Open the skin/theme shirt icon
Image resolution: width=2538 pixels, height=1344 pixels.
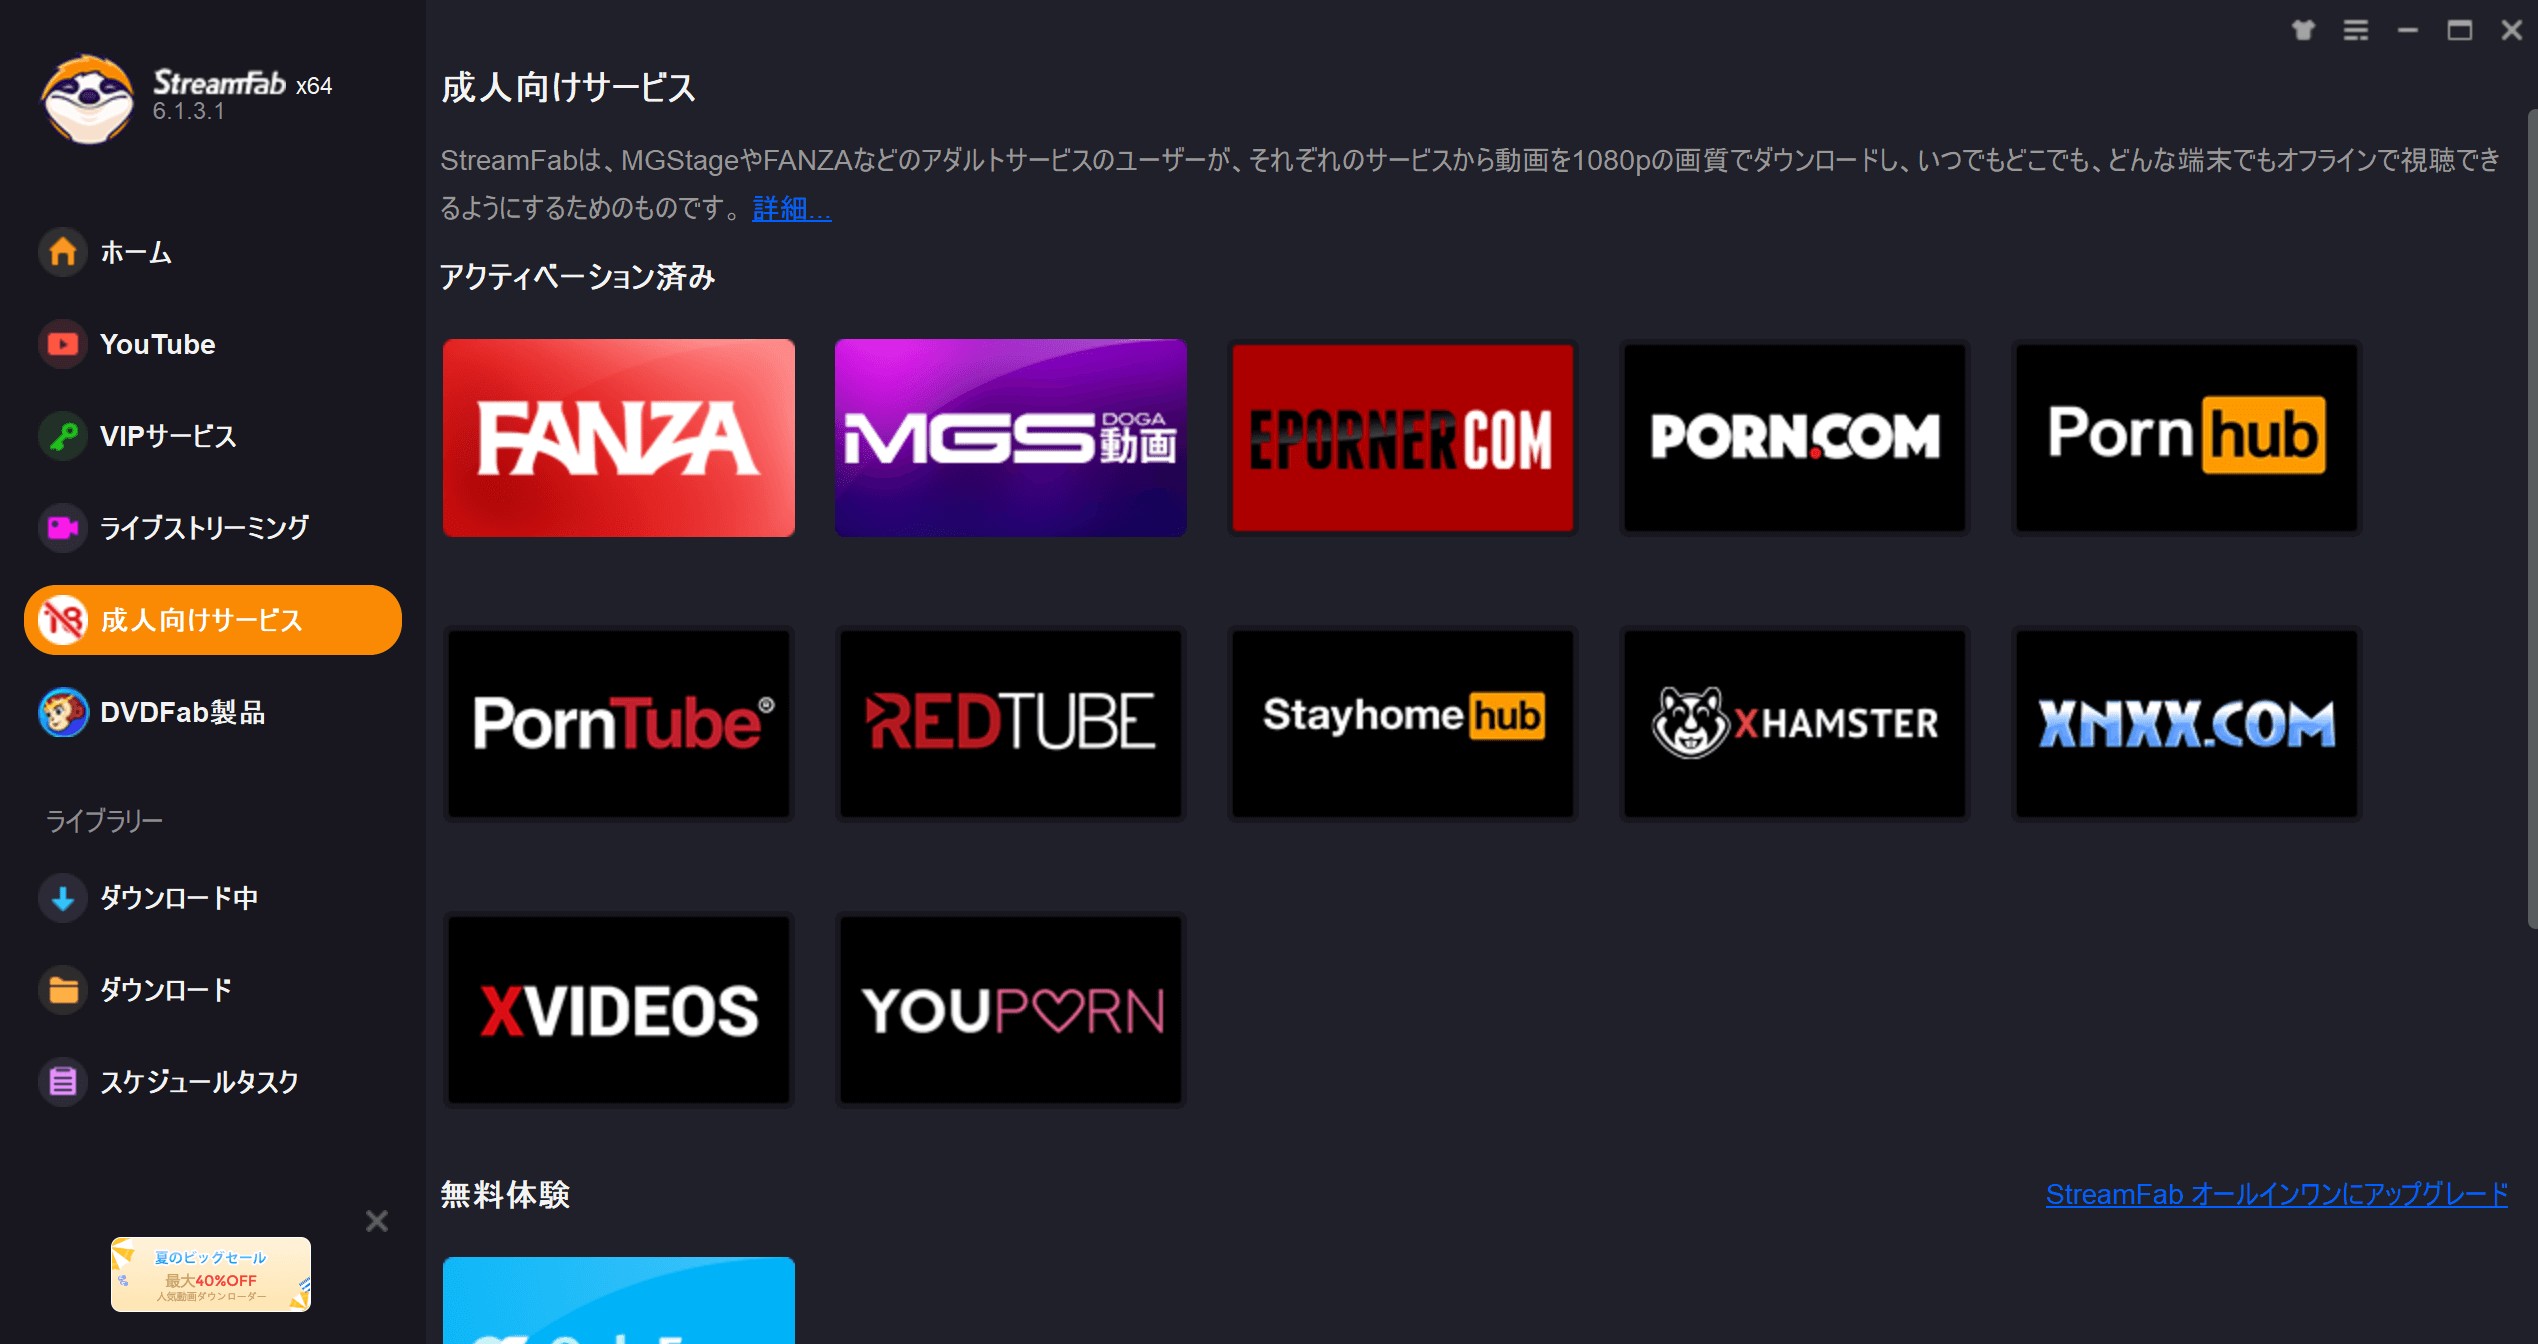click(x=2304, y=30)
